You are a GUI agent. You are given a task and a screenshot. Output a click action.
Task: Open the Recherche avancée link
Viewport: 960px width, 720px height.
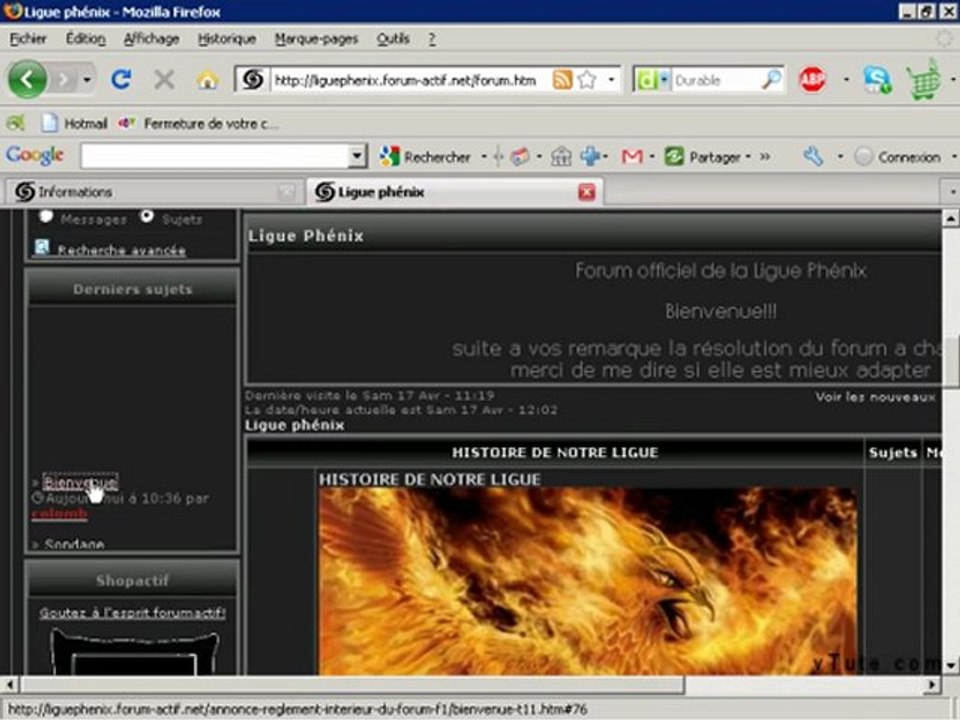coord(121,249)
